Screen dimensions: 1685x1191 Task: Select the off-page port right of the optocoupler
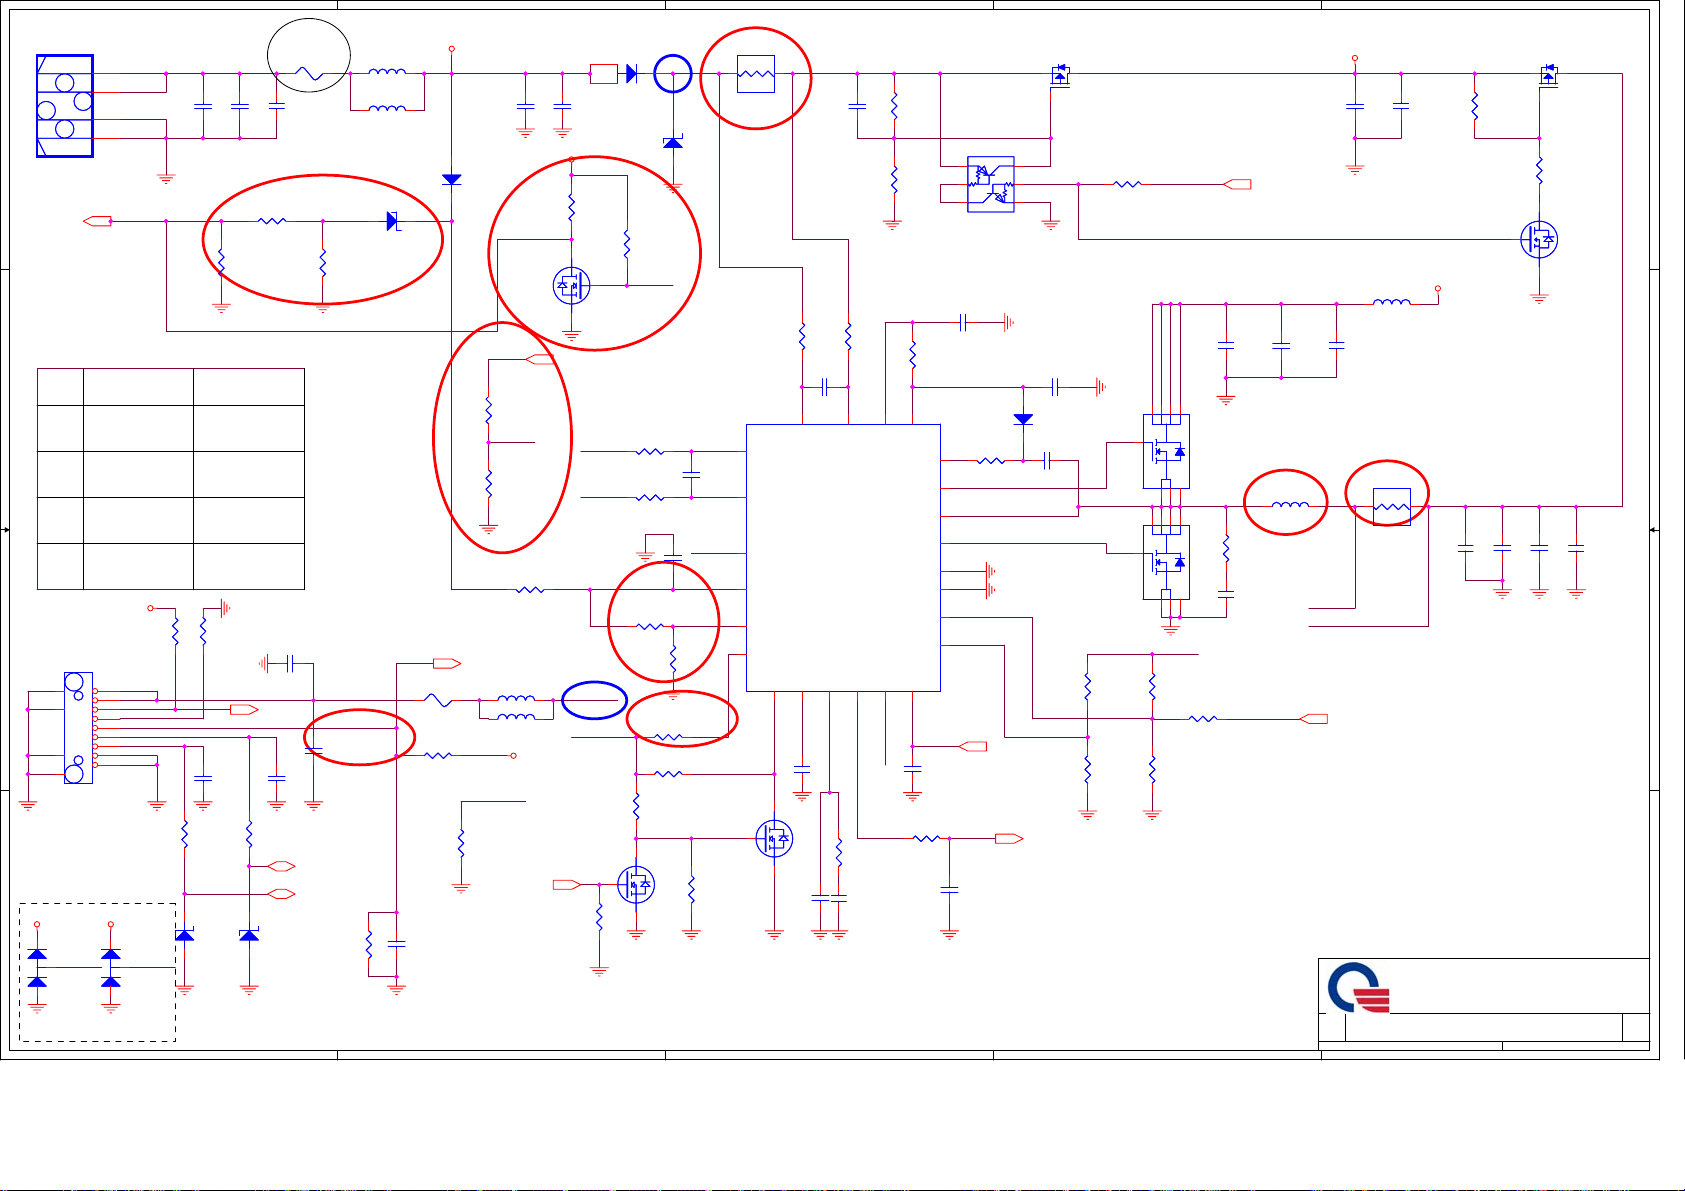[x=1238, y=184]
